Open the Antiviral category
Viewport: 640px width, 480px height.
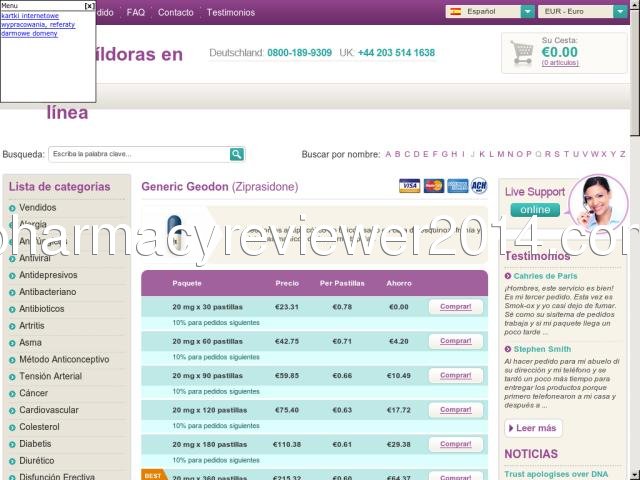(x=35, y=258)
